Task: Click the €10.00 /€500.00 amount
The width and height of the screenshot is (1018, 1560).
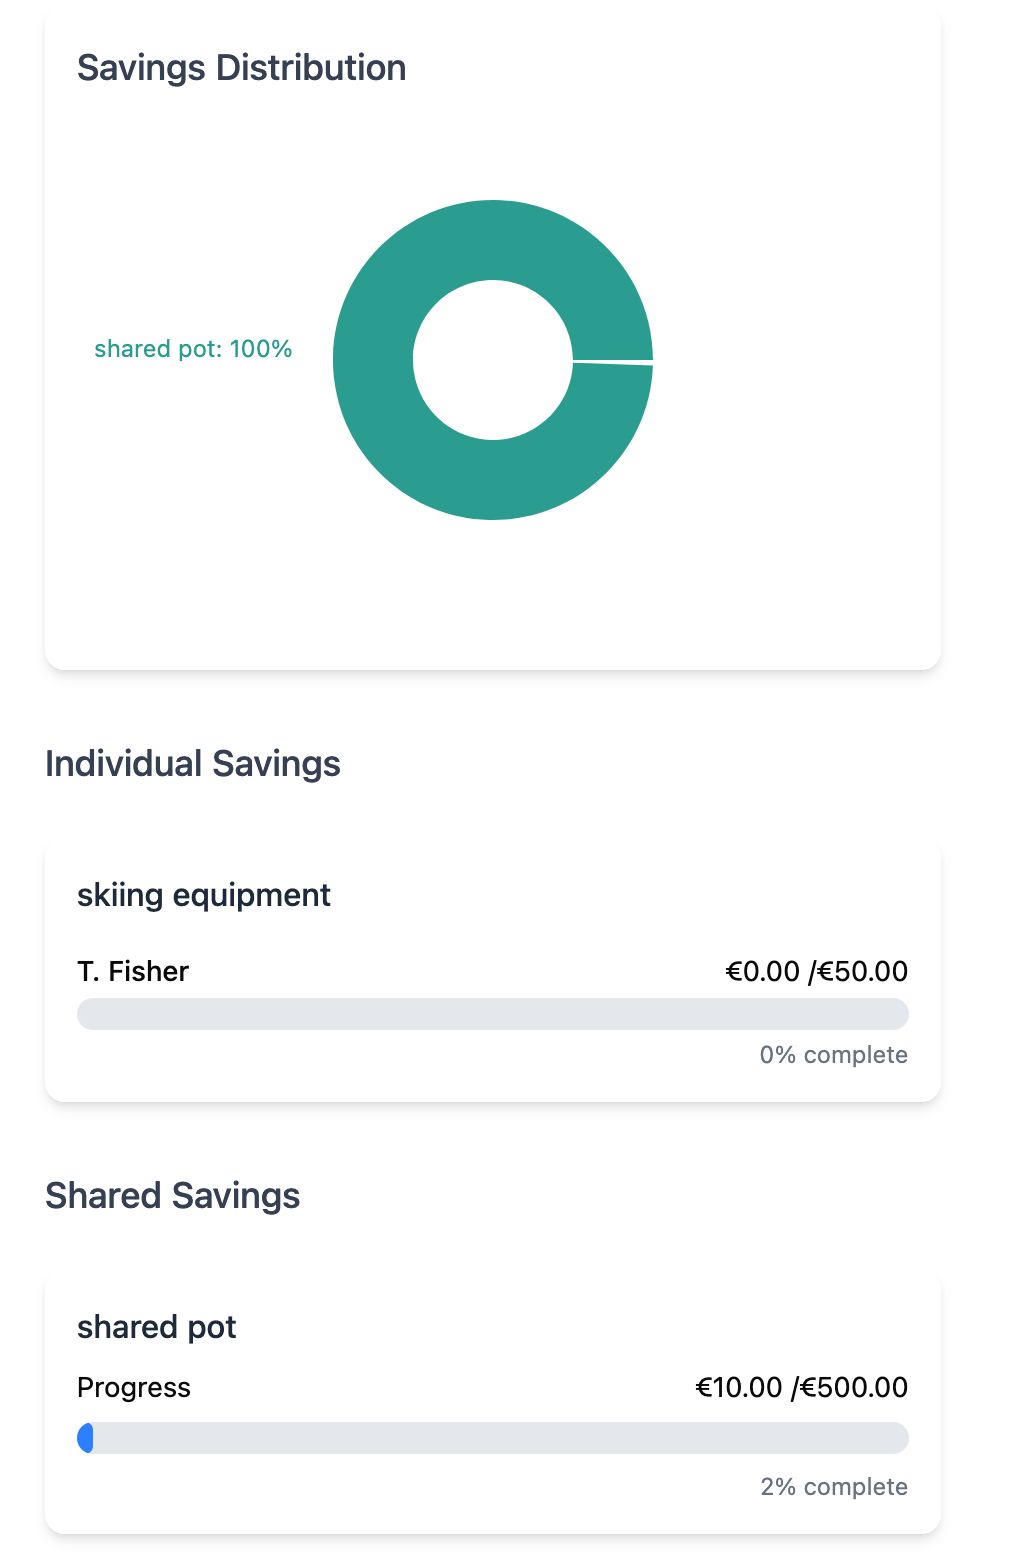Action: point(801,1387)
